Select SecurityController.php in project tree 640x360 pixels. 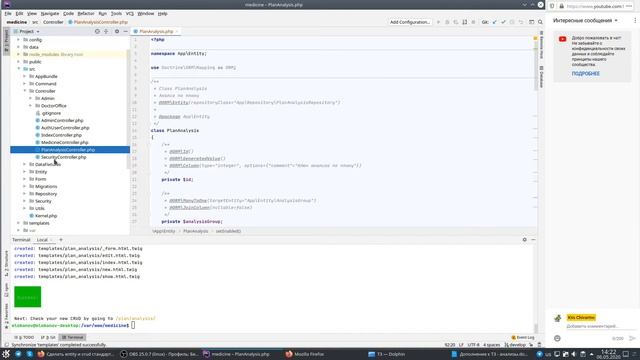click(63, 157)
